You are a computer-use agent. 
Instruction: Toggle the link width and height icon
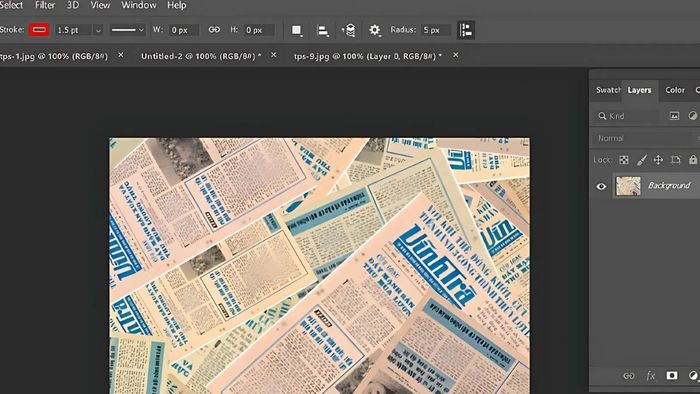(x=214, y=30)
